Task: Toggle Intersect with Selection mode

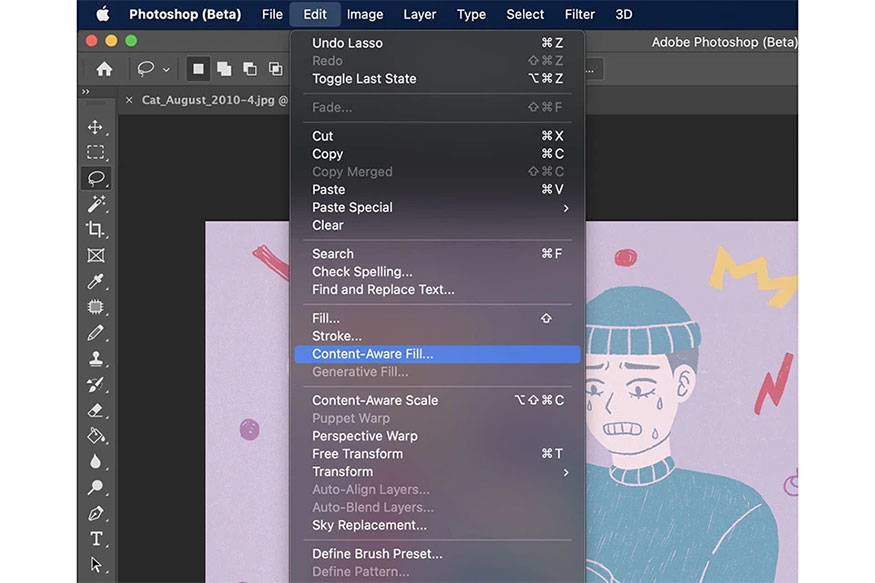Action: coord(275,69)
